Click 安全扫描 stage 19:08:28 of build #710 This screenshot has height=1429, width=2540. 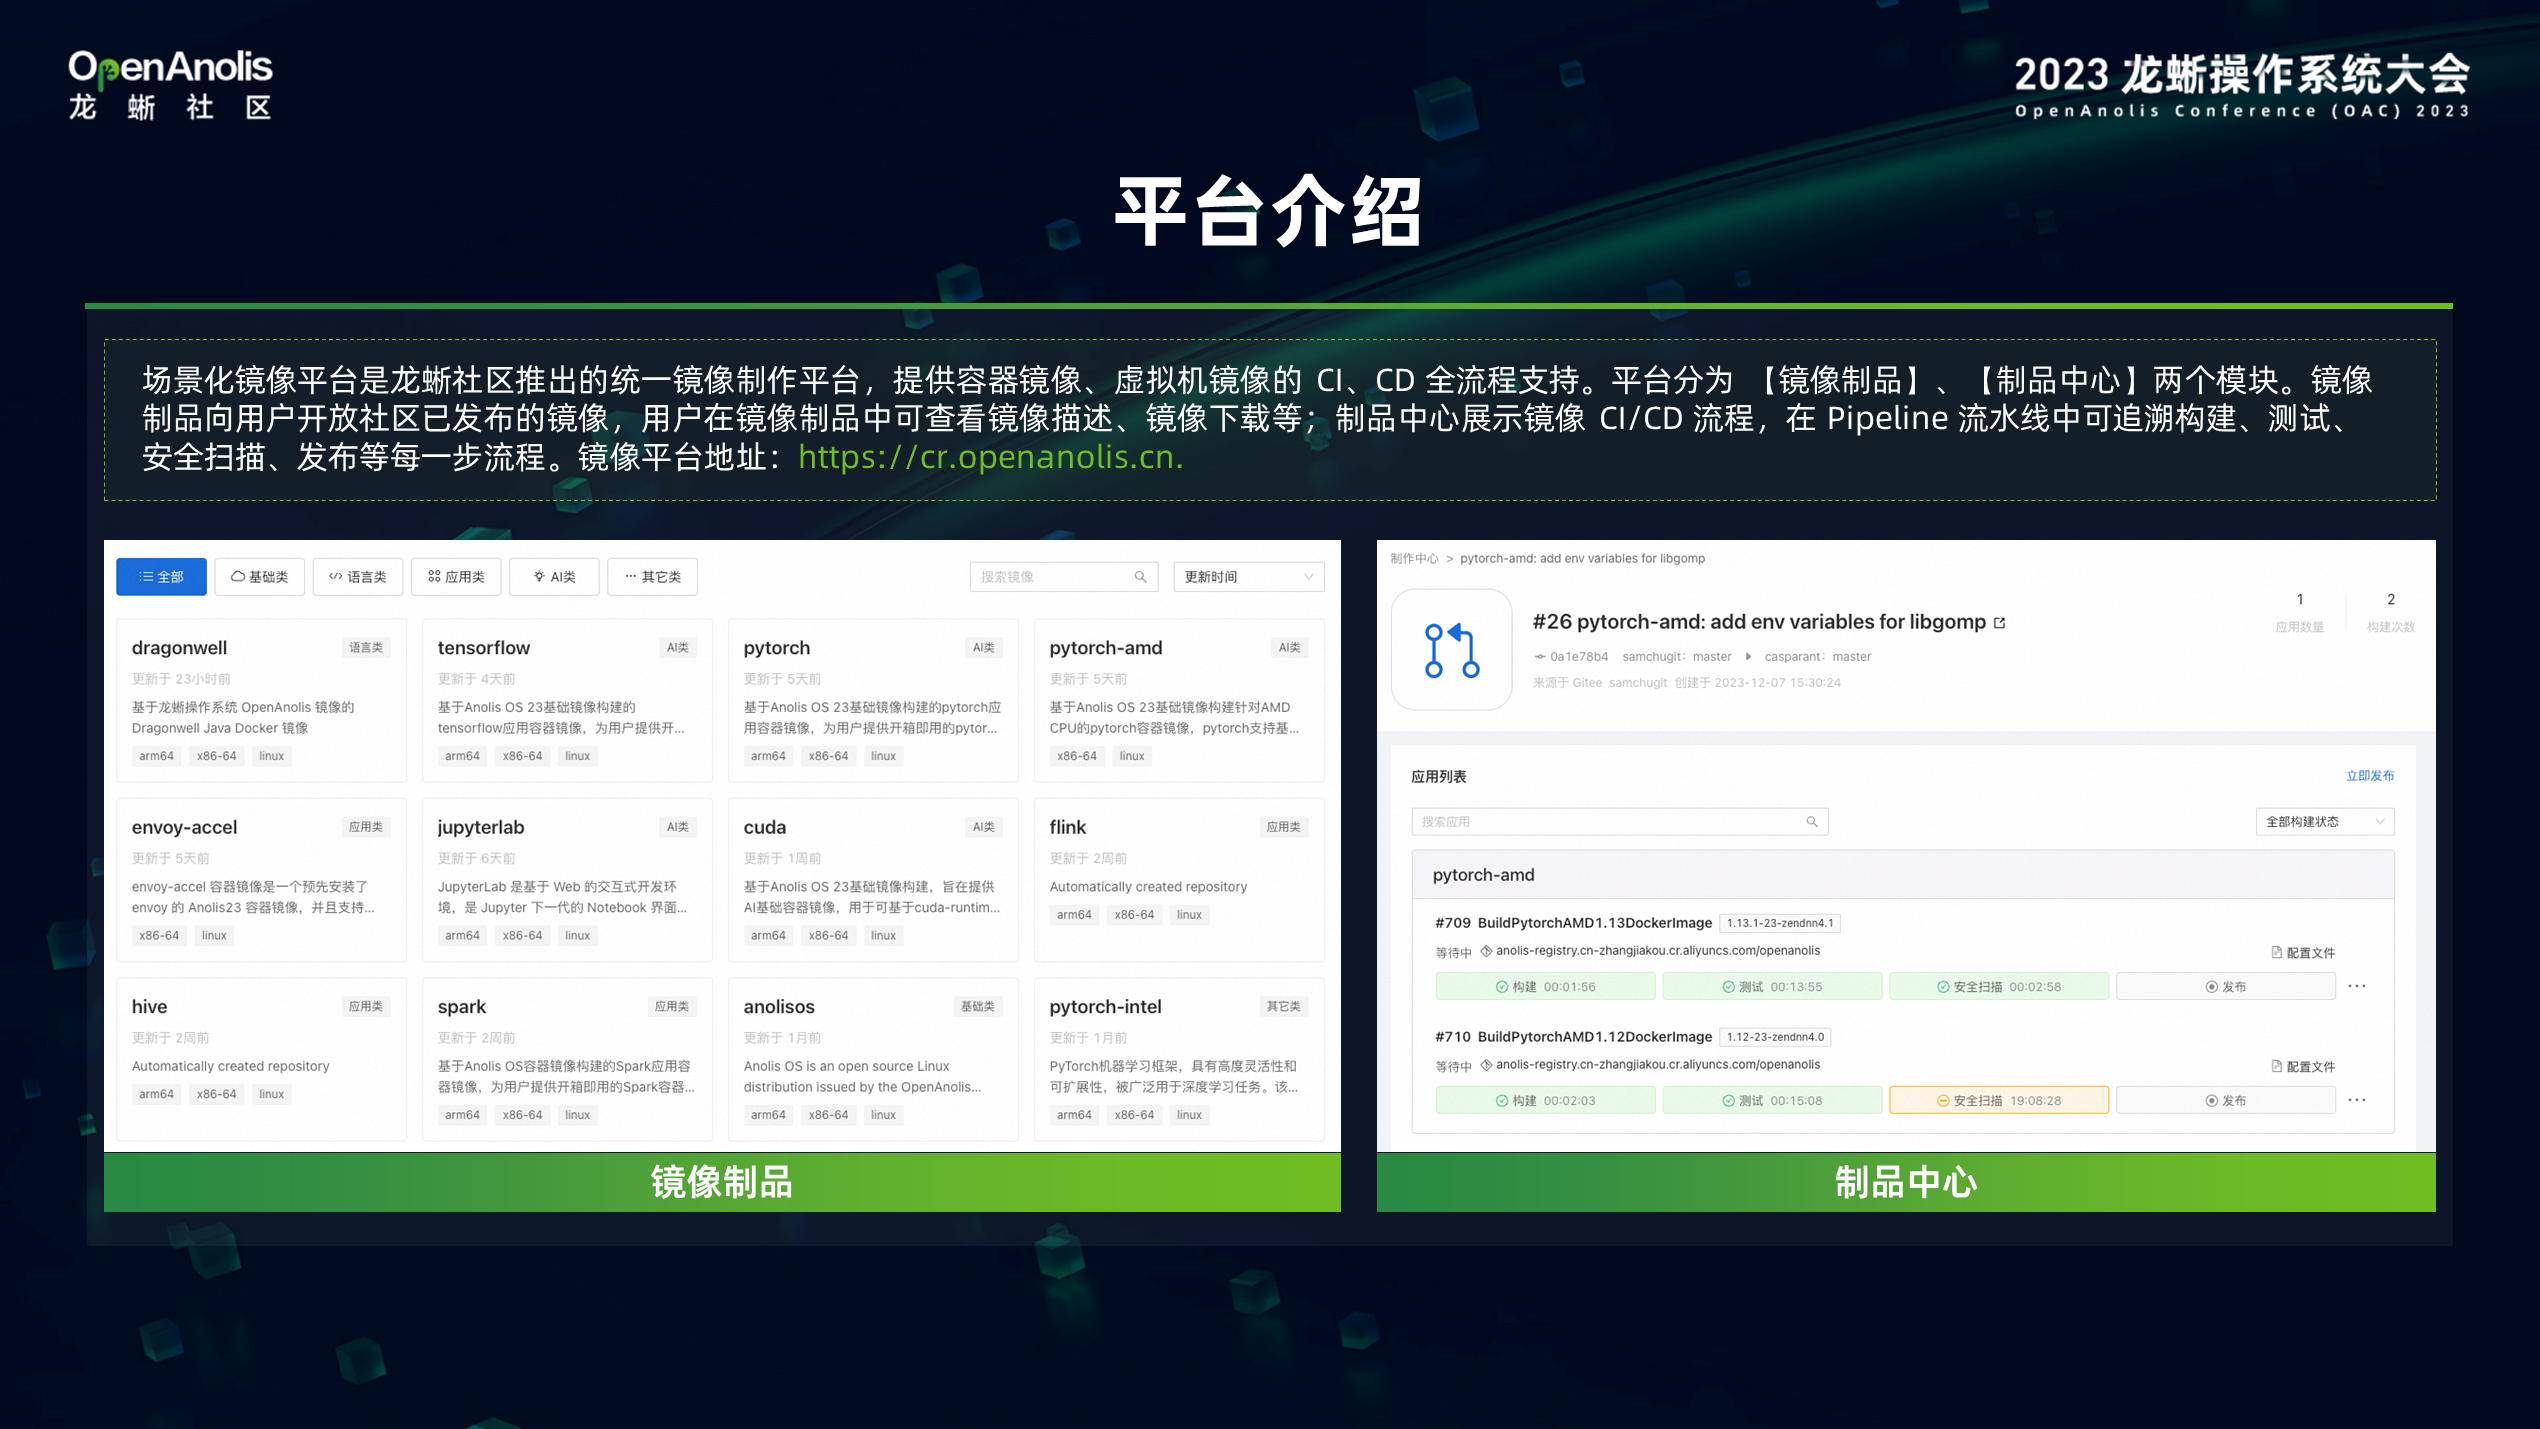1999,1100
